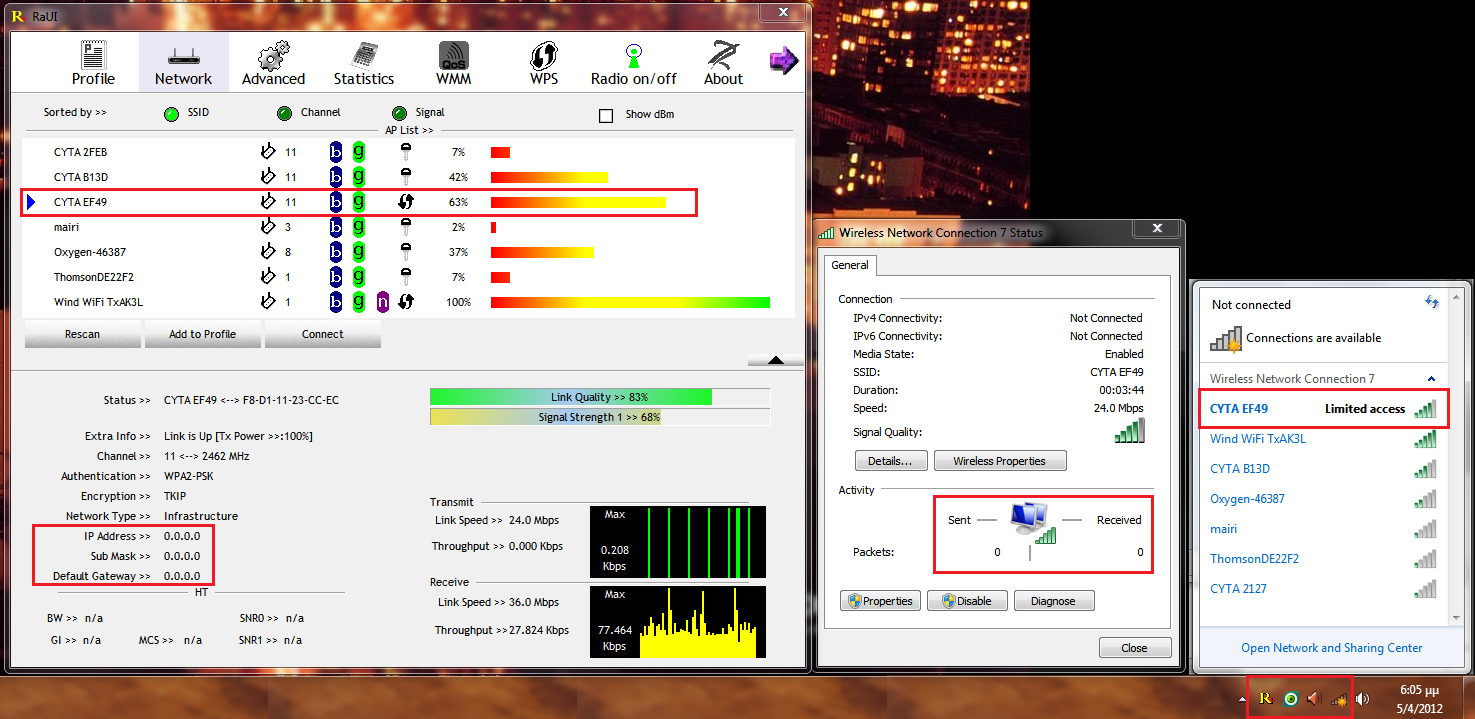Click Details... button in Status window
Image resolution: width=1475 pixels, height=719 pixels.
890,461
